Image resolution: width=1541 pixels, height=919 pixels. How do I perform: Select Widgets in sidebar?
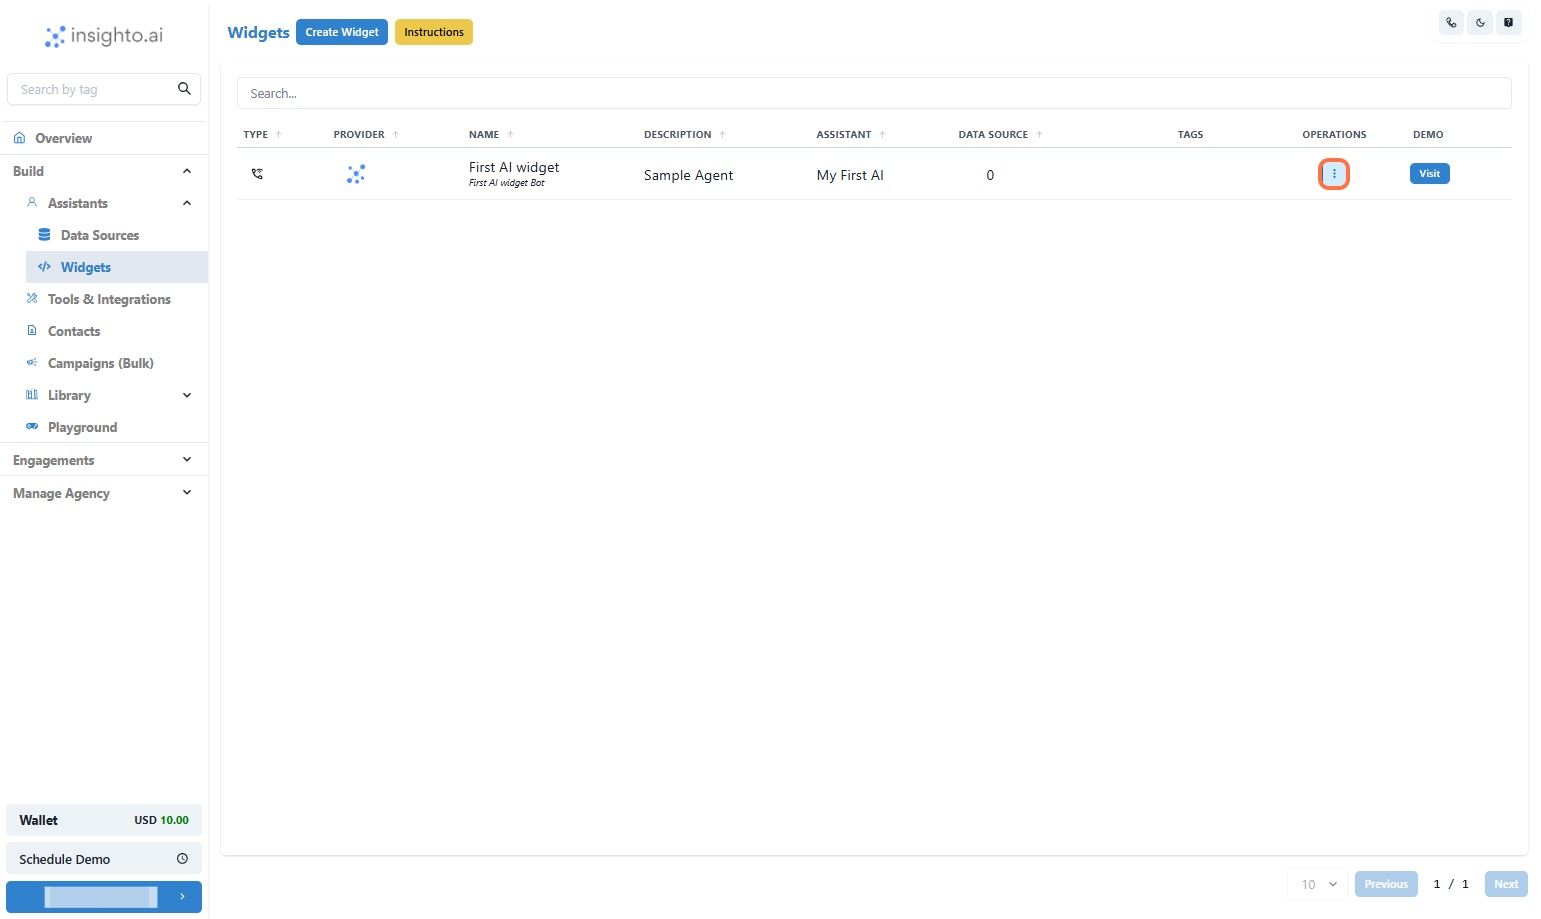(117, 267)
